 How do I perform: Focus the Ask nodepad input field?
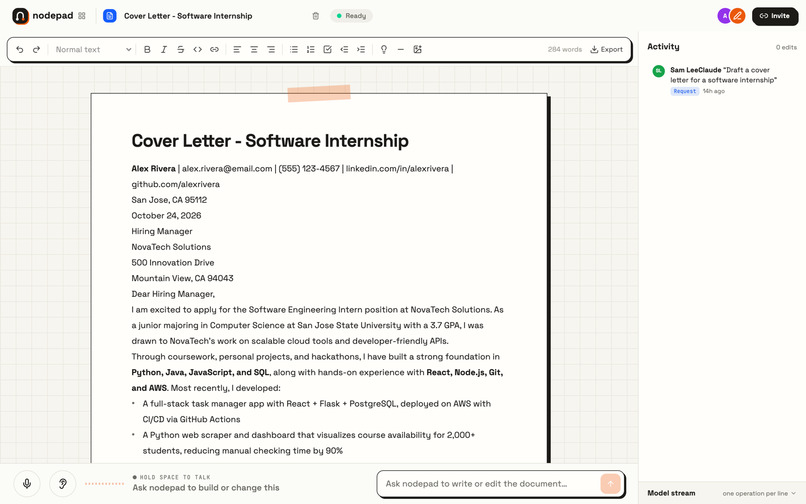tap(488, 484)
